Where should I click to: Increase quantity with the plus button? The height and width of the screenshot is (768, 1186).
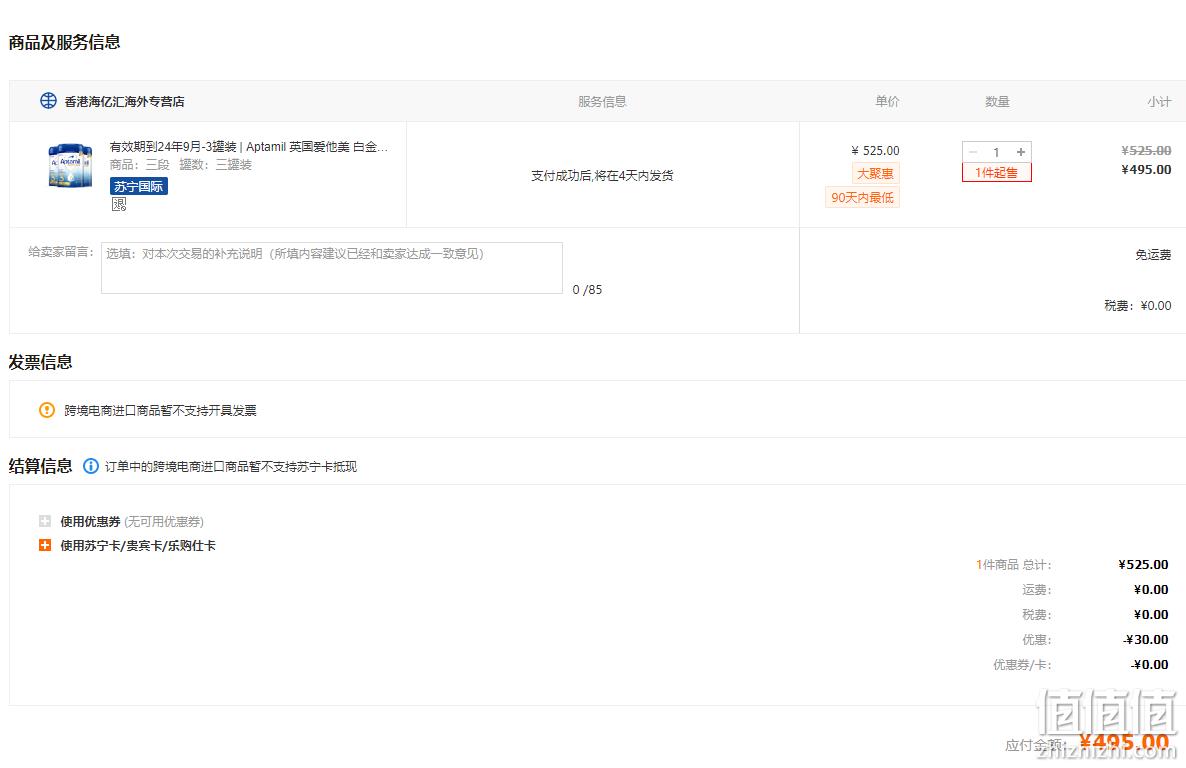tap(1020, 152)
